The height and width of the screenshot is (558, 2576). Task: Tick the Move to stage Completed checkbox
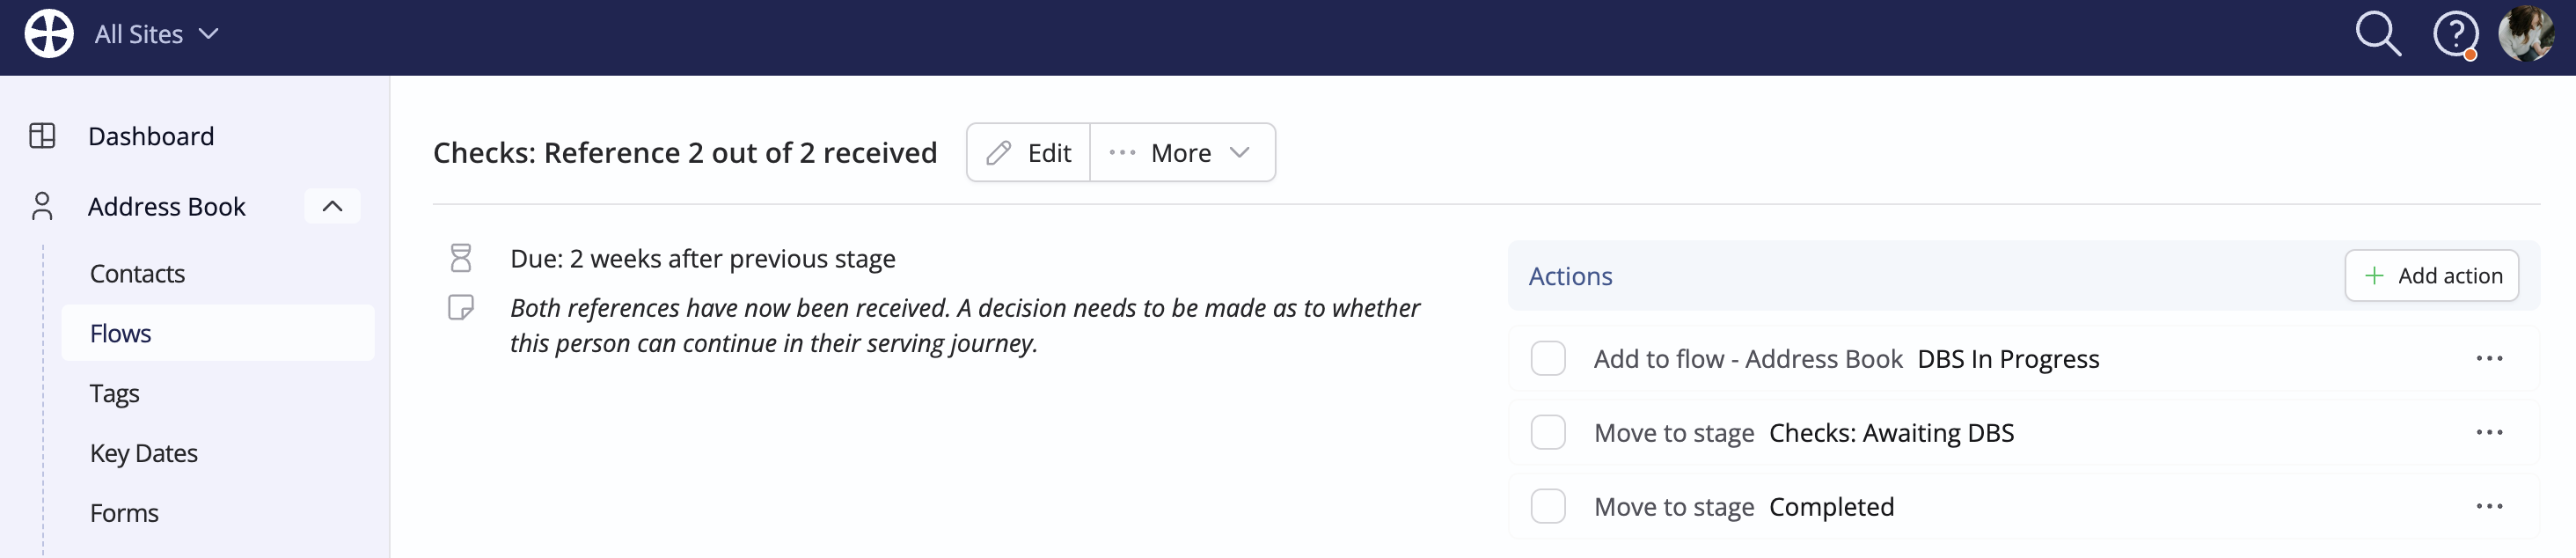[1548, 507]
